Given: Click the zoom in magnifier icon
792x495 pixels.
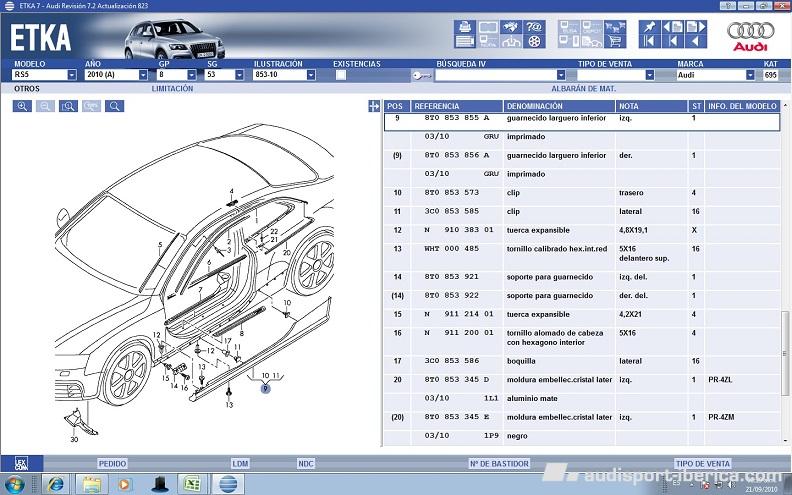Looking at the screenshot, I should (x=22, y=106).
